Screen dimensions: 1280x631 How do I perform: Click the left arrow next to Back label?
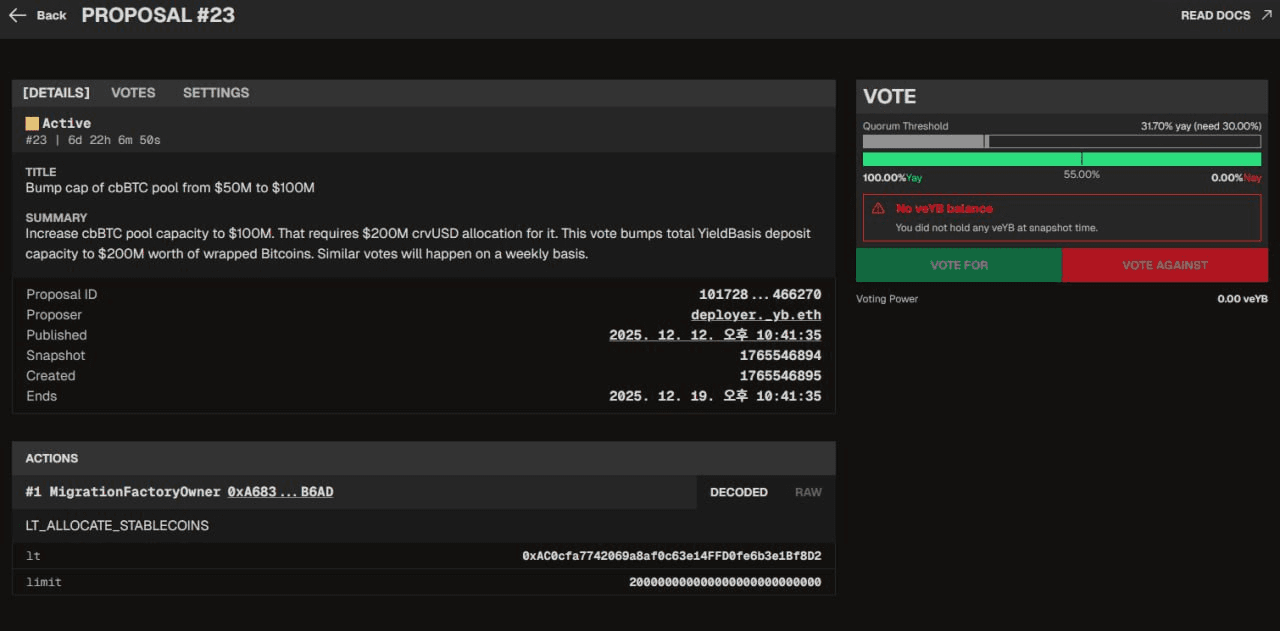tap(16, 15)
